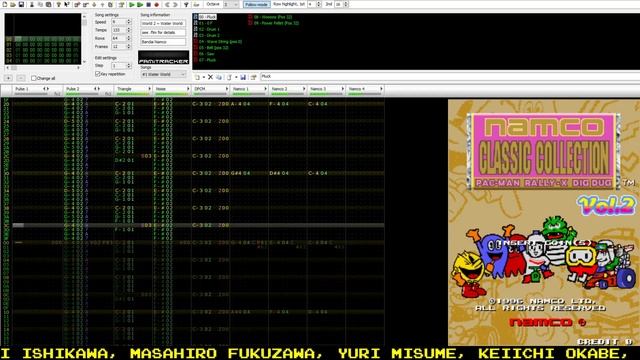Toggle edit mode with the red record icon
This screenshot has height=360, width=640.
pyautogui.click(x=156, y=4)
